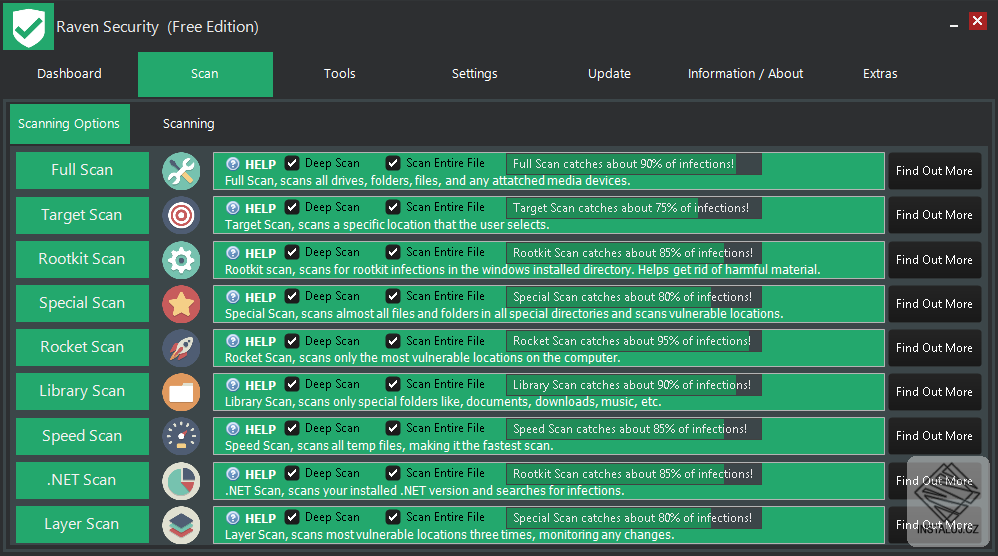This screenshot has height=556, width=998.
Task: Go to the Settings tab
Action: coord(474,74)
